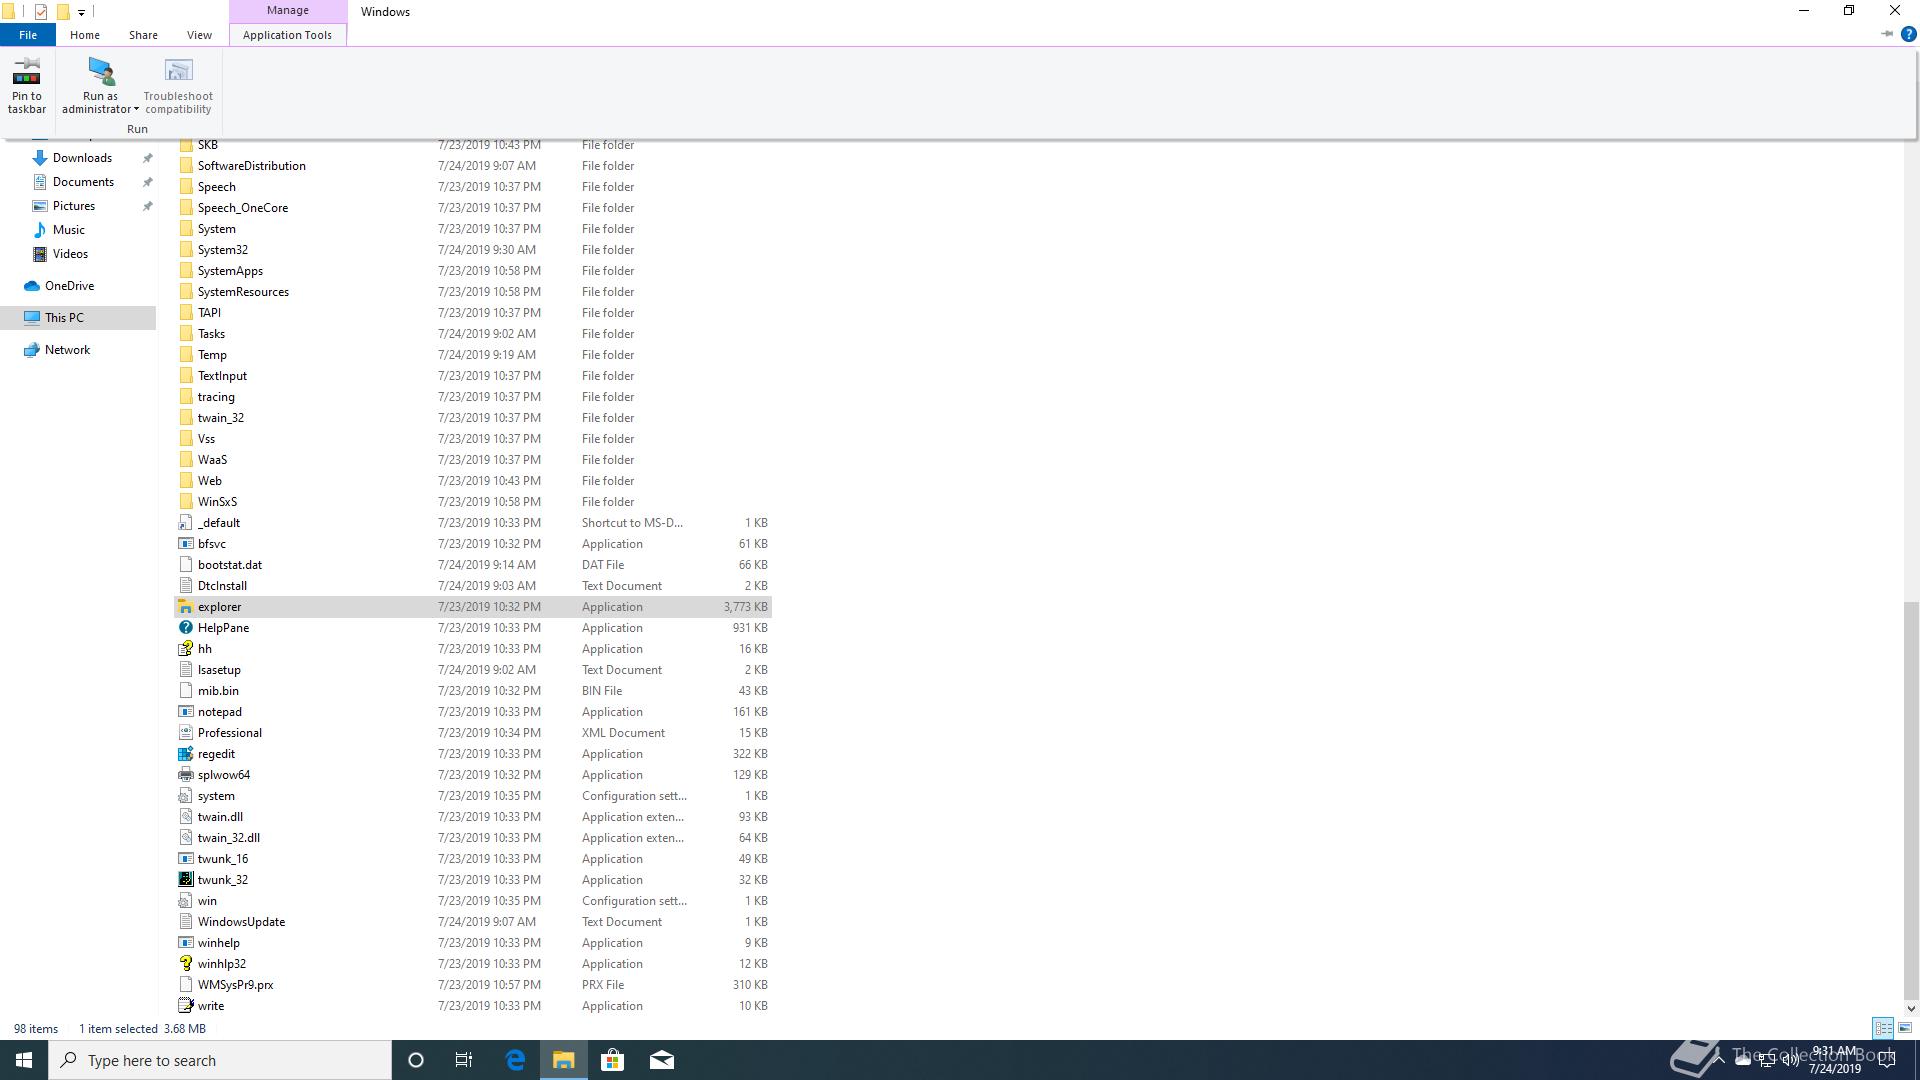Image resolution: width=1920 pixels, height=1080 pixels.
Task: Click the Properties checkmark icon in title bar
Action: pyautogui.click(x=41, y=12)
